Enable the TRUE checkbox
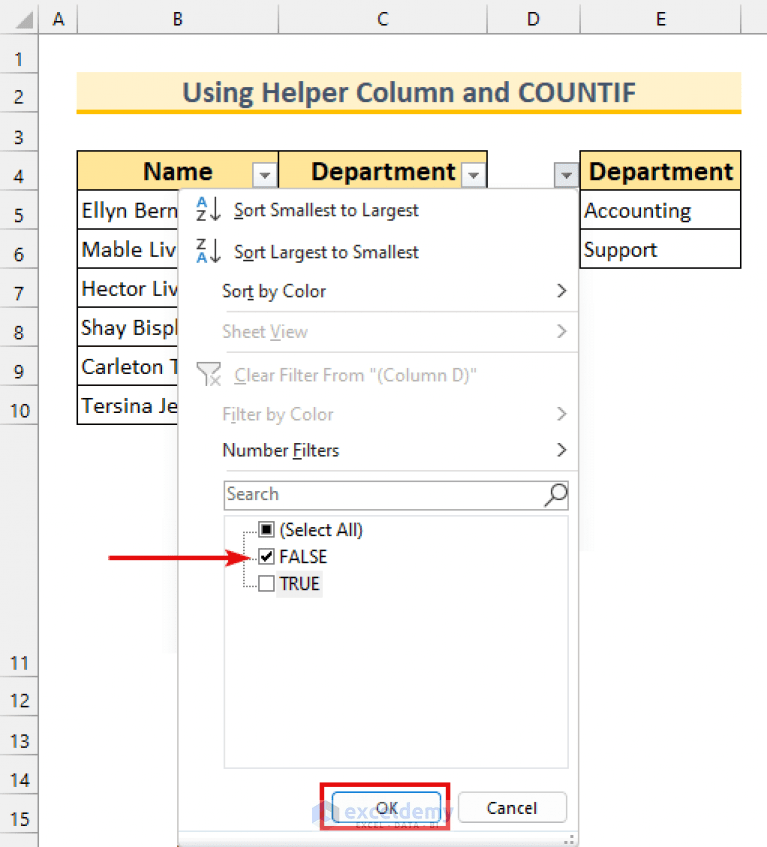The width and height of the screenshot is (767, 847). coord(265,584)
